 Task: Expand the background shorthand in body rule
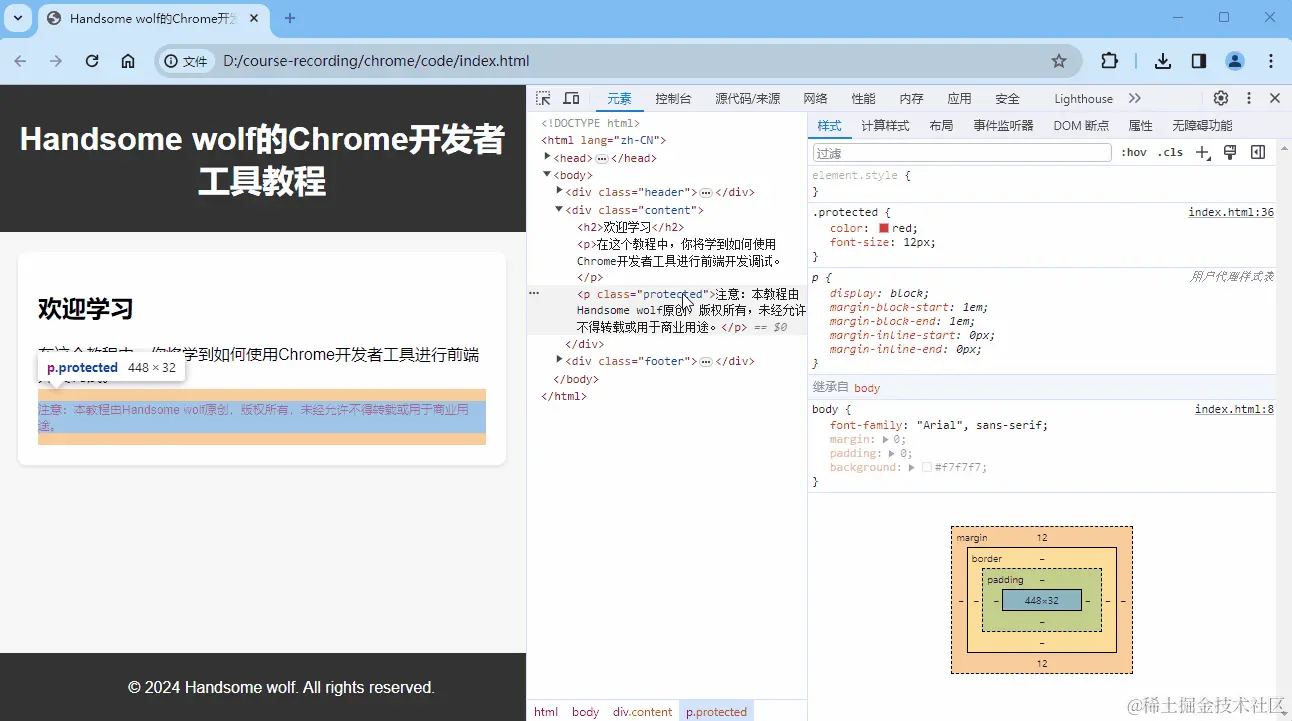point(911,467)
